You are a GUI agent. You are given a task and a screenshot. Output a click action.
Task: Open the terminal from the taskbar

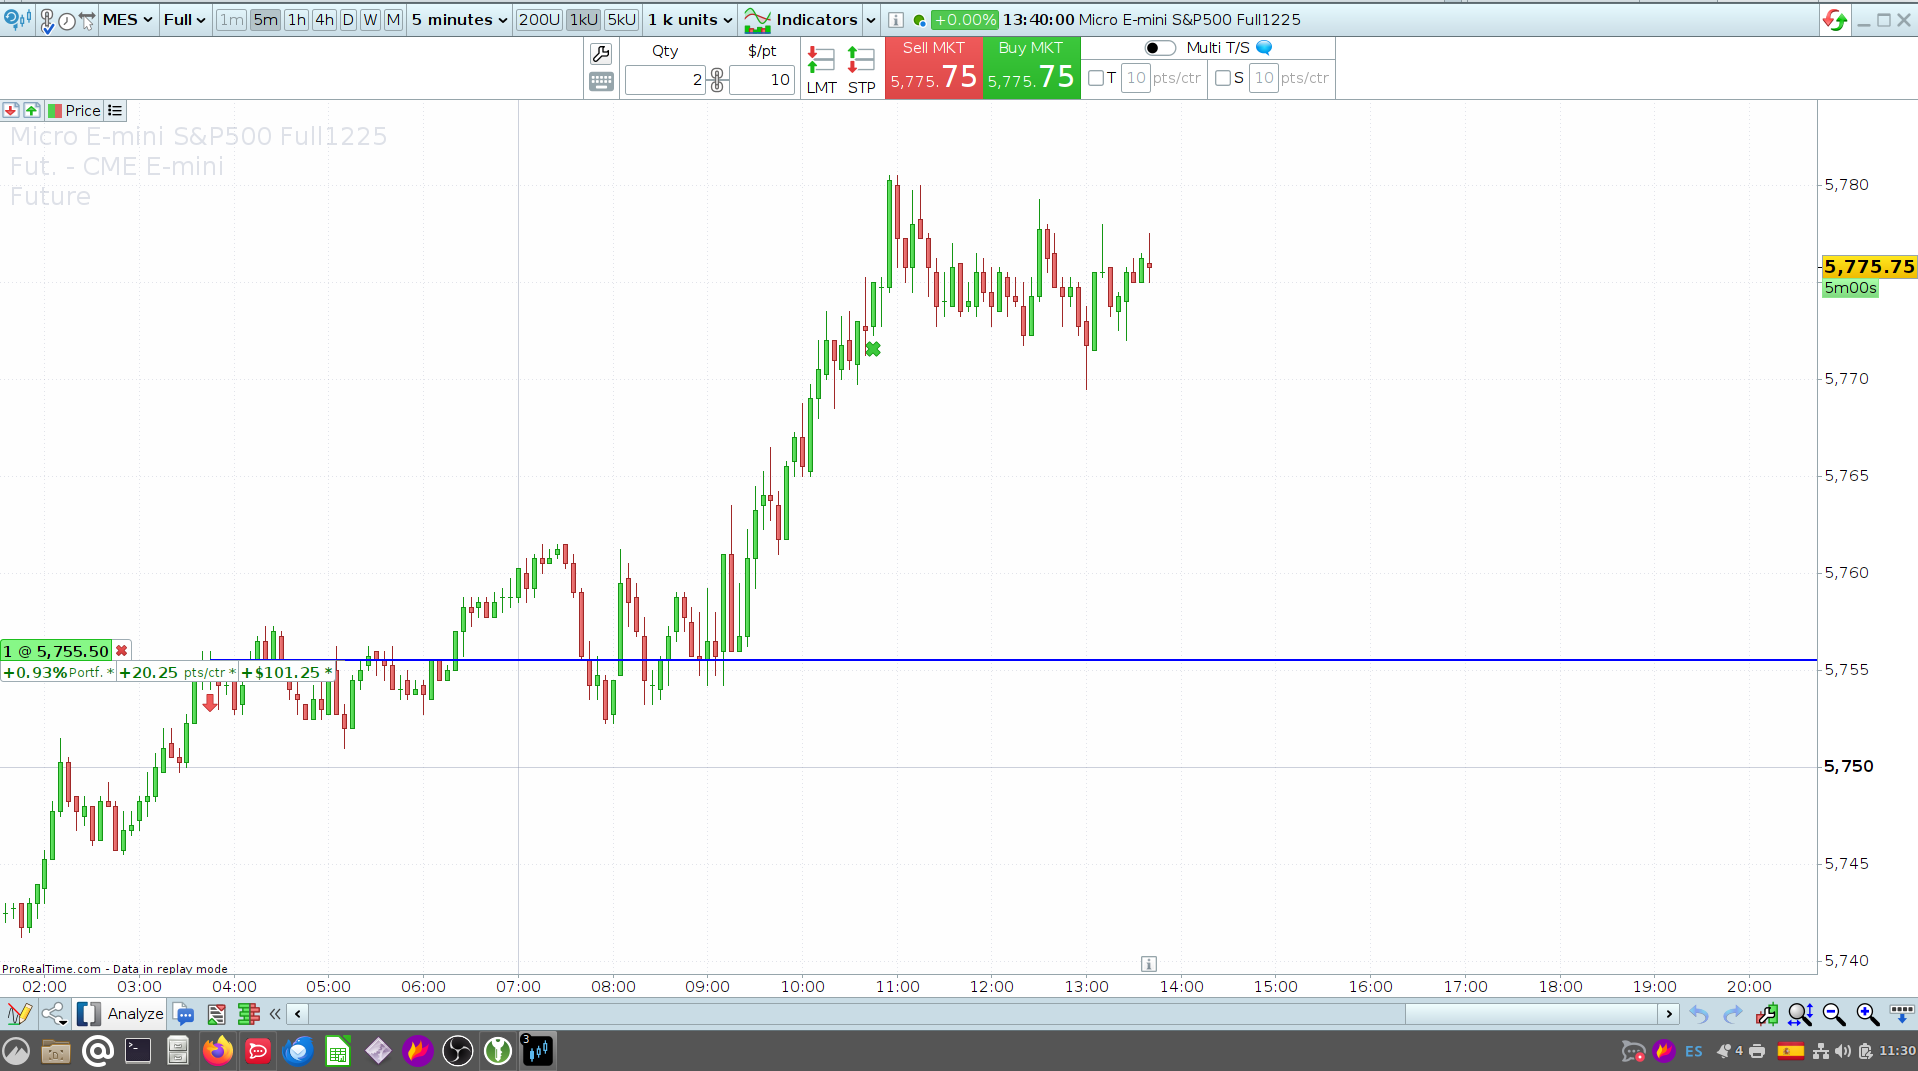(x=138, y=1051)
